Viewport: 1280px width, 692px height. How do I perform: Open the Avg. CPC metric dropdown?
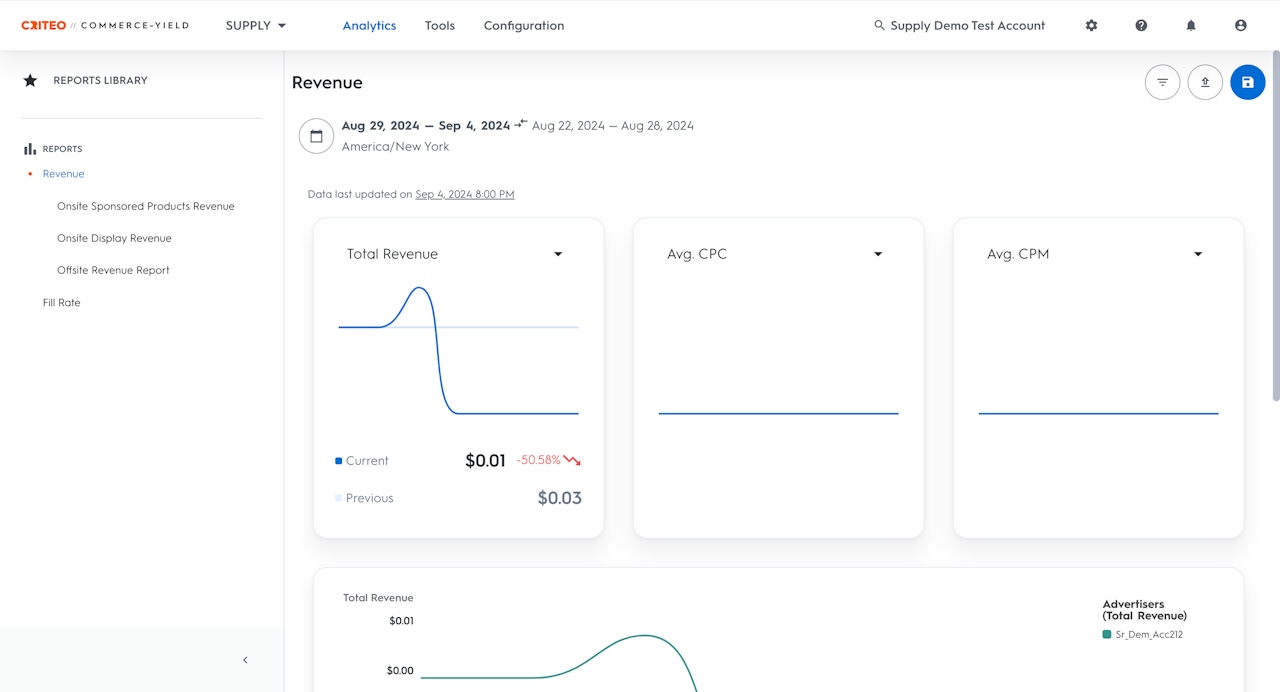(878, 254)
